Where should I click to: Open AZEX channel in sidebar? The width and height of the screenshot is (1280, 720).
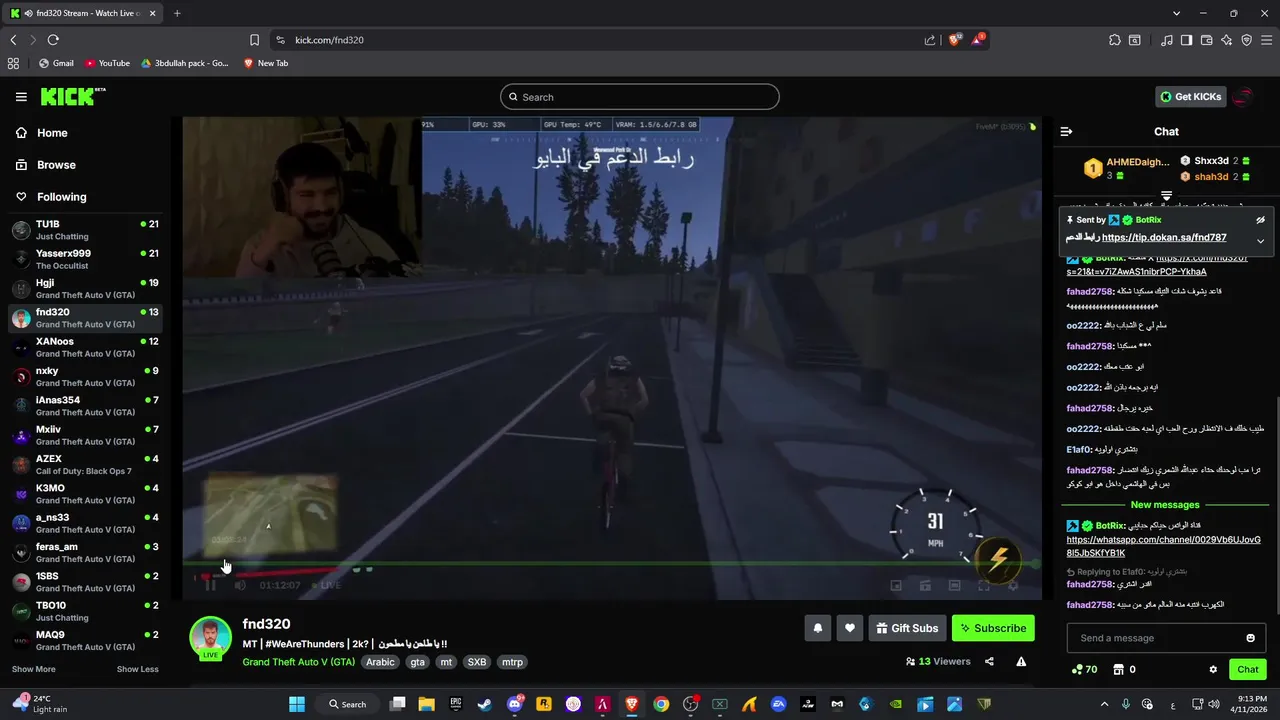point(85,465)
